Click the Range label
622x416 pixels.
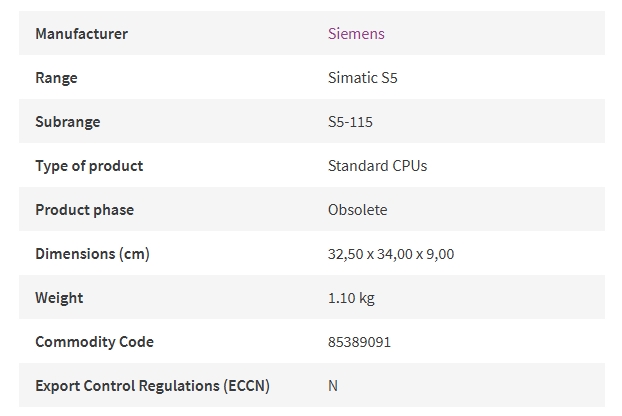tap(56, 78)
